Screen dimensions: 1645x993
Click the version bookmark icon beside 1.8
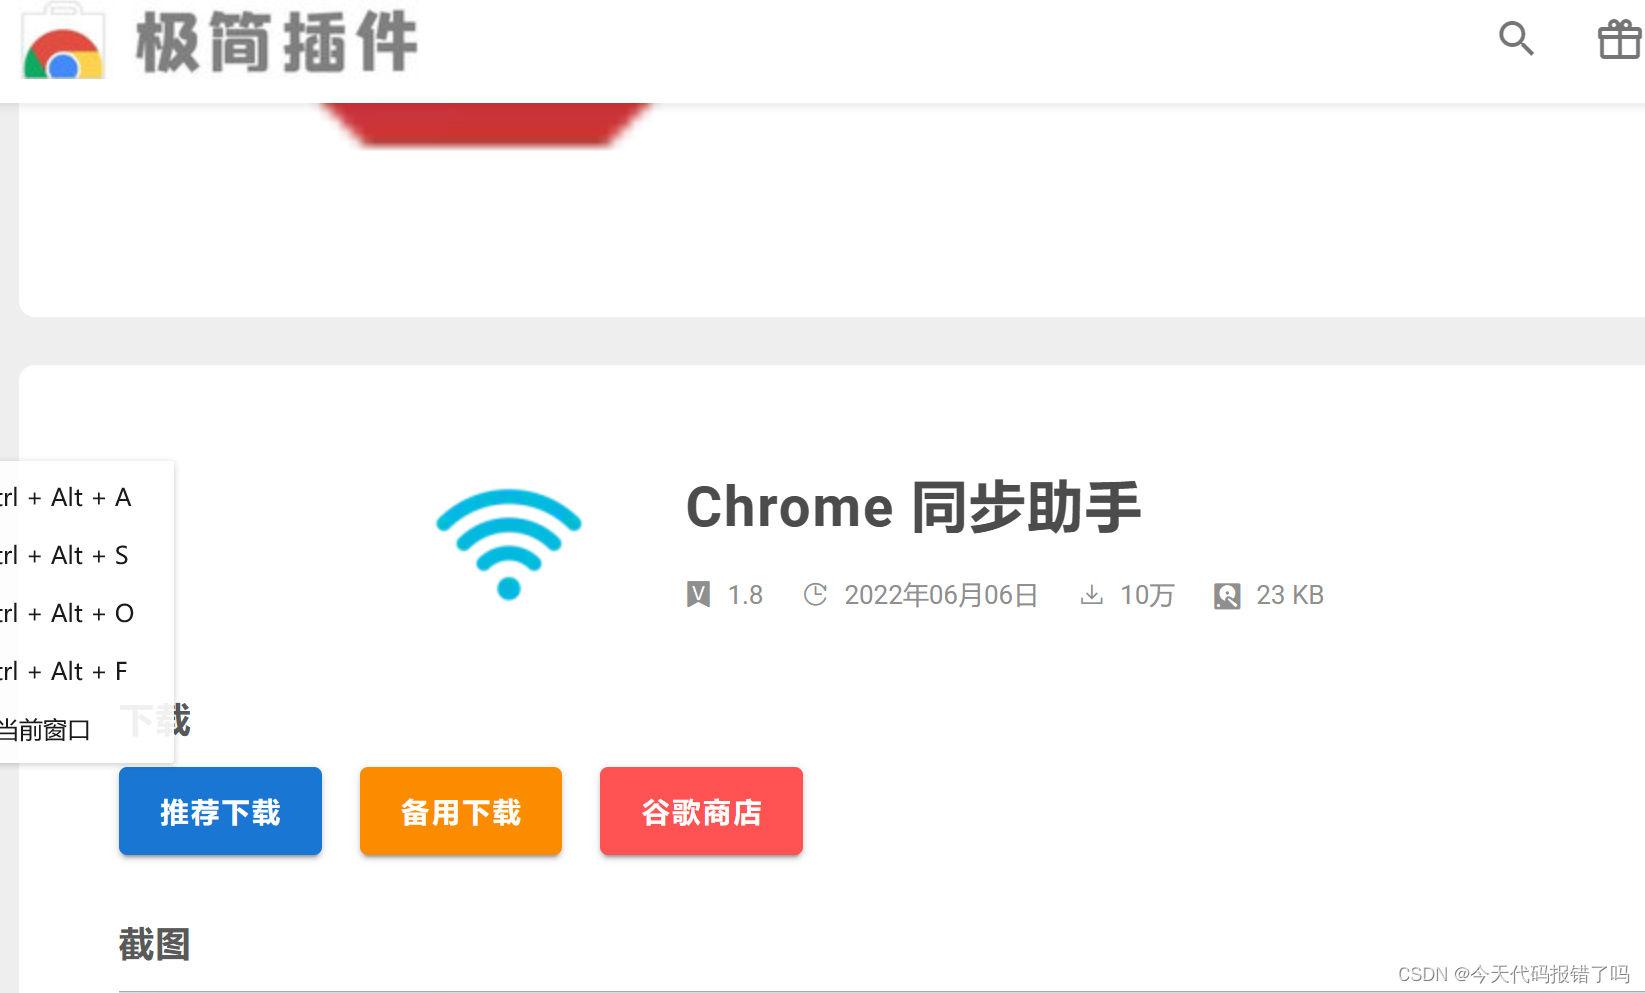[698, 595]
